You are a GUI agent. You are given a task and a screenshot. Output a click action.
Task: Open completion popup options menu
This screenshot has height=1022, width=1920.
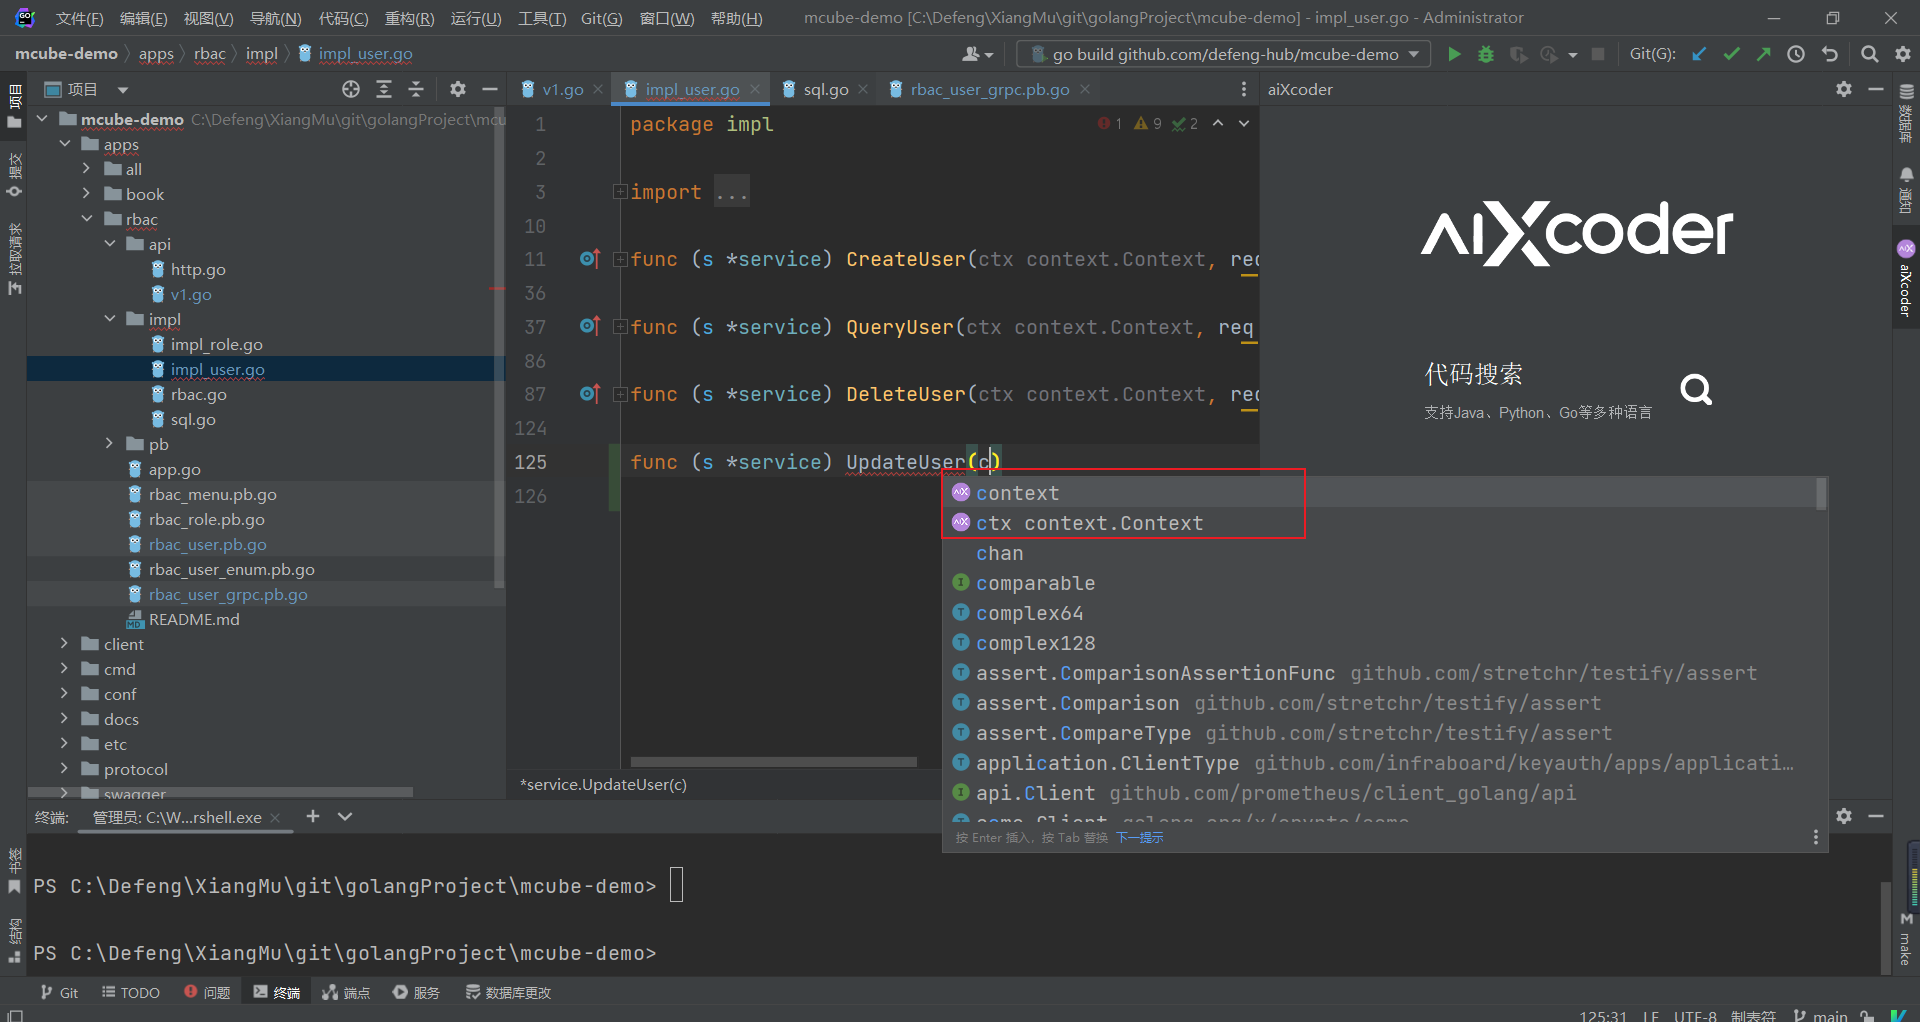point(1816,837)
